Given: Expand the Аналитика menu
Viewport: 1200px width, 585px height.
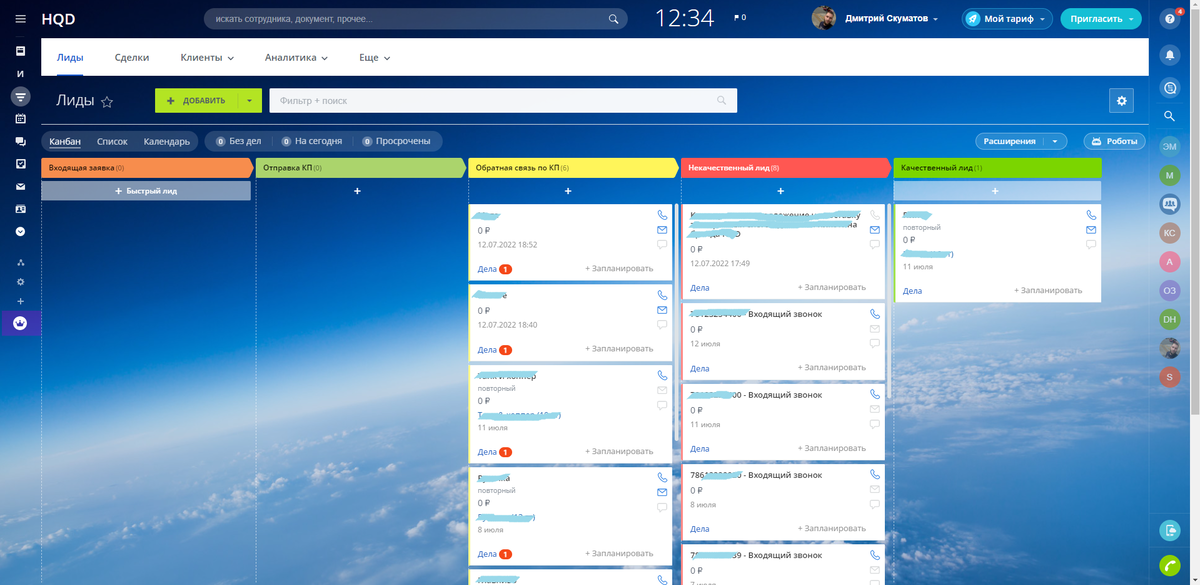Looking at the screenshot, I should (x=296, y=58).
